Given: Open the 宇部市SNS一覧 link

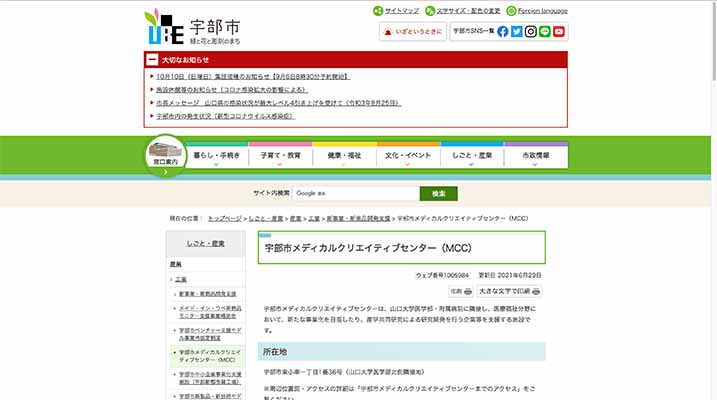Looking at the screenshot, I should coord(473,31).
